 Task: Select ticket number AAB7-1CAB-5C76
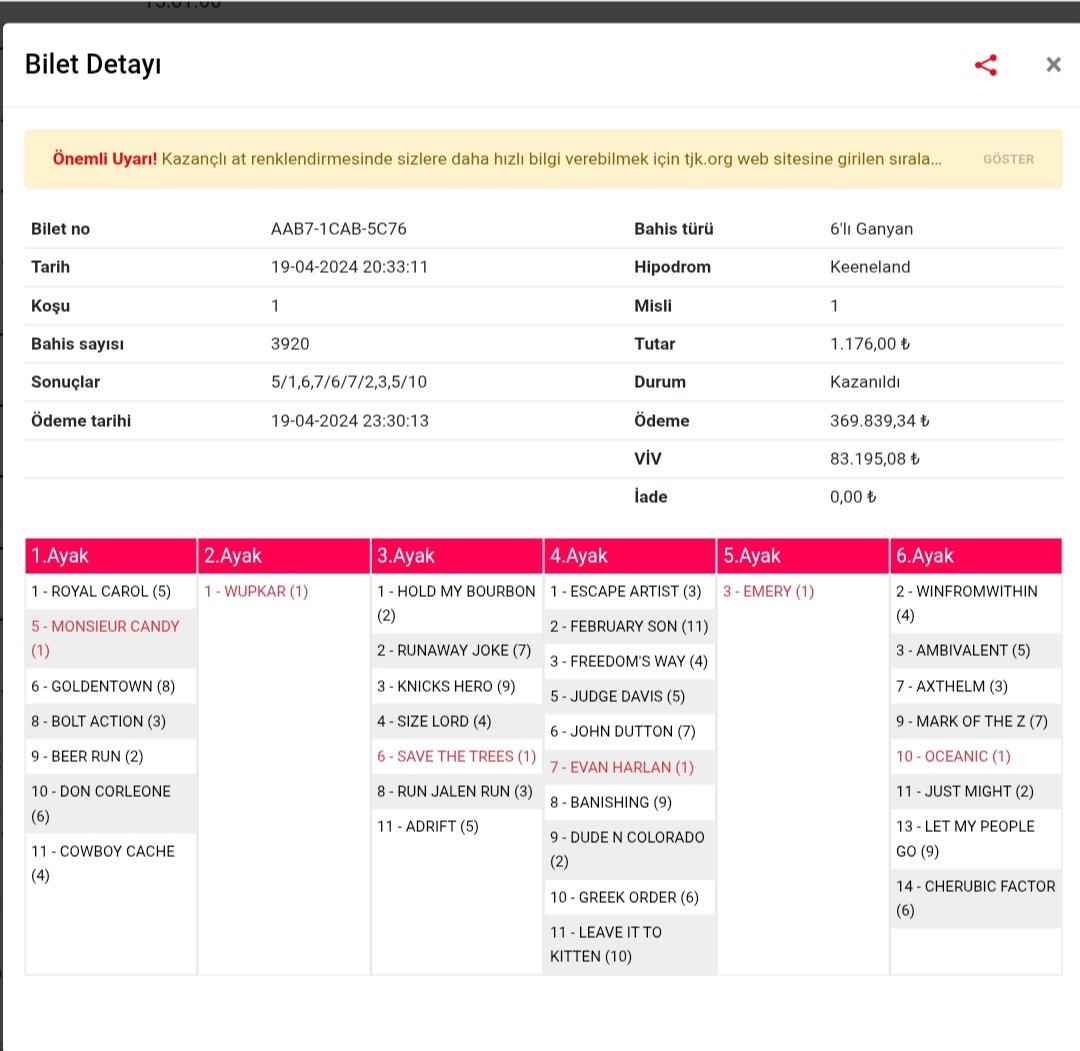[338, 229]
